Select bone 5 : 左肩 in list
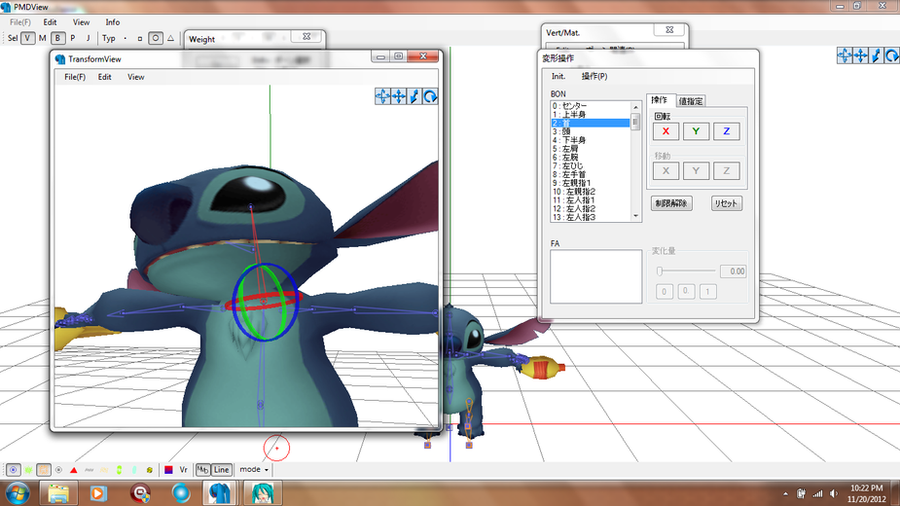This screenshot has height=506, width=900. [x=590, y=149]
